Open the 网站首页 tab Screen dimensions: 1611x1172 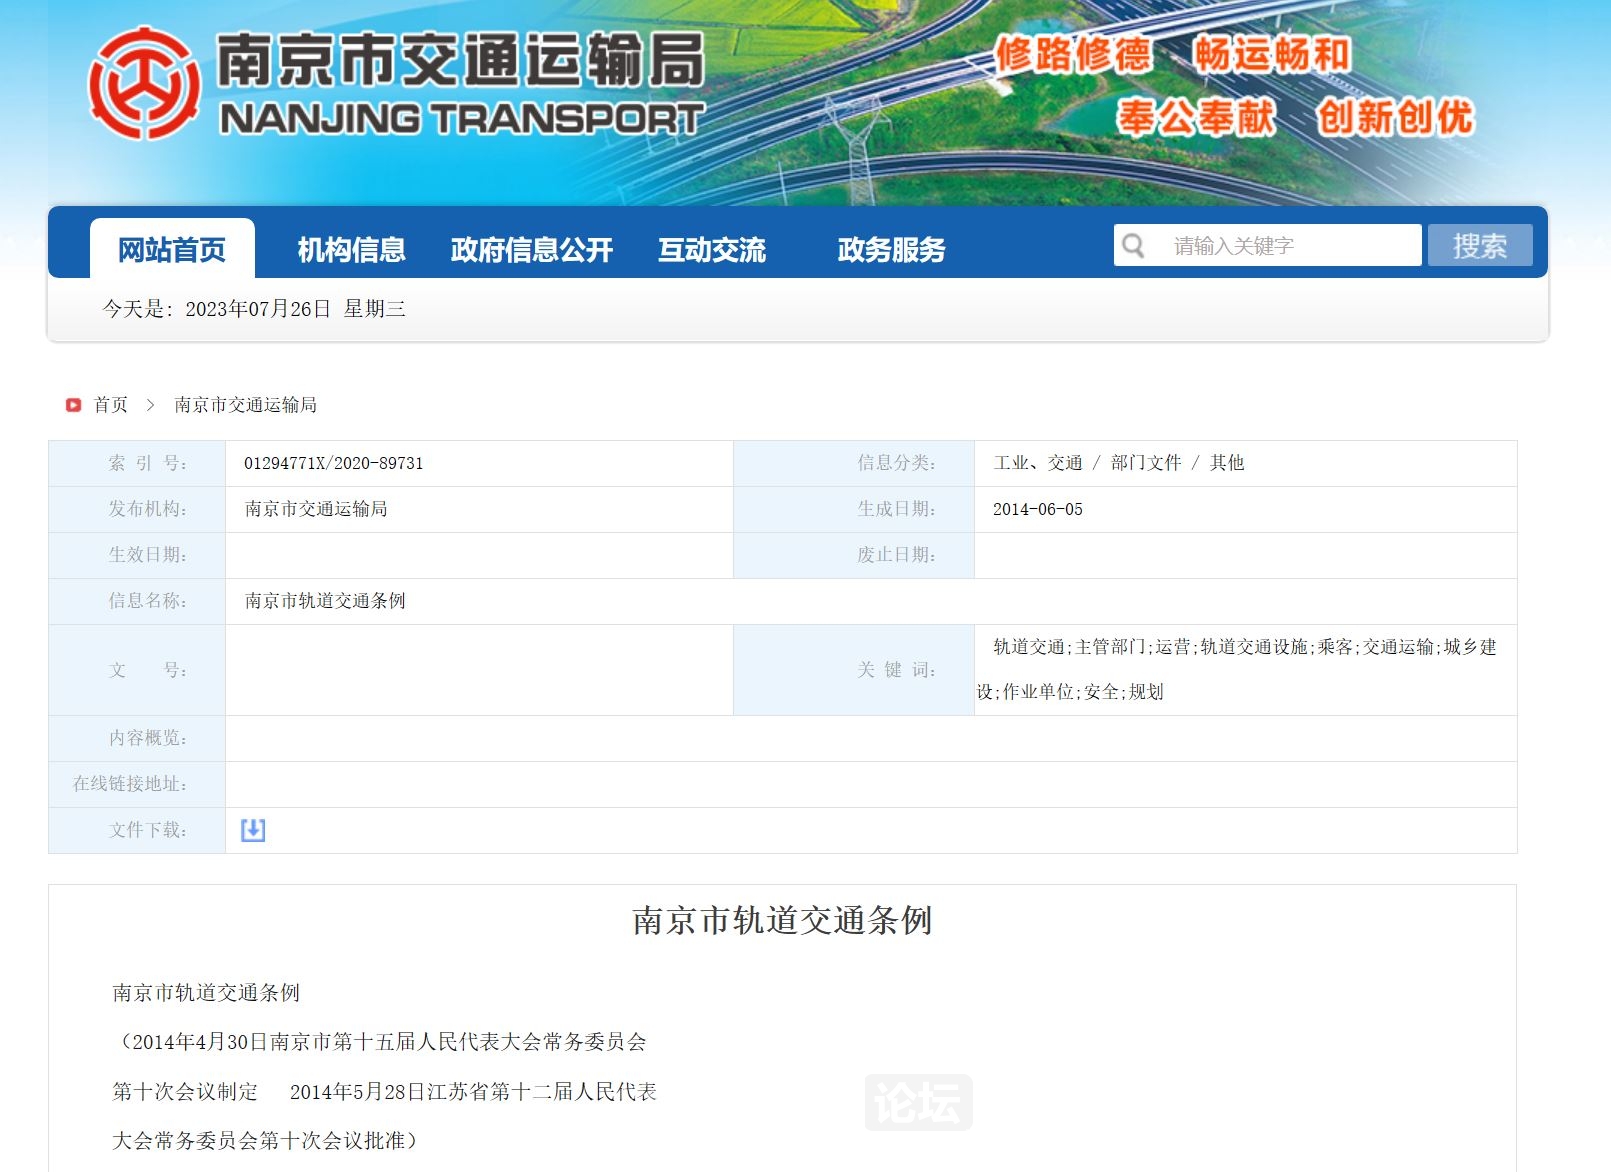tap(172, 249)
